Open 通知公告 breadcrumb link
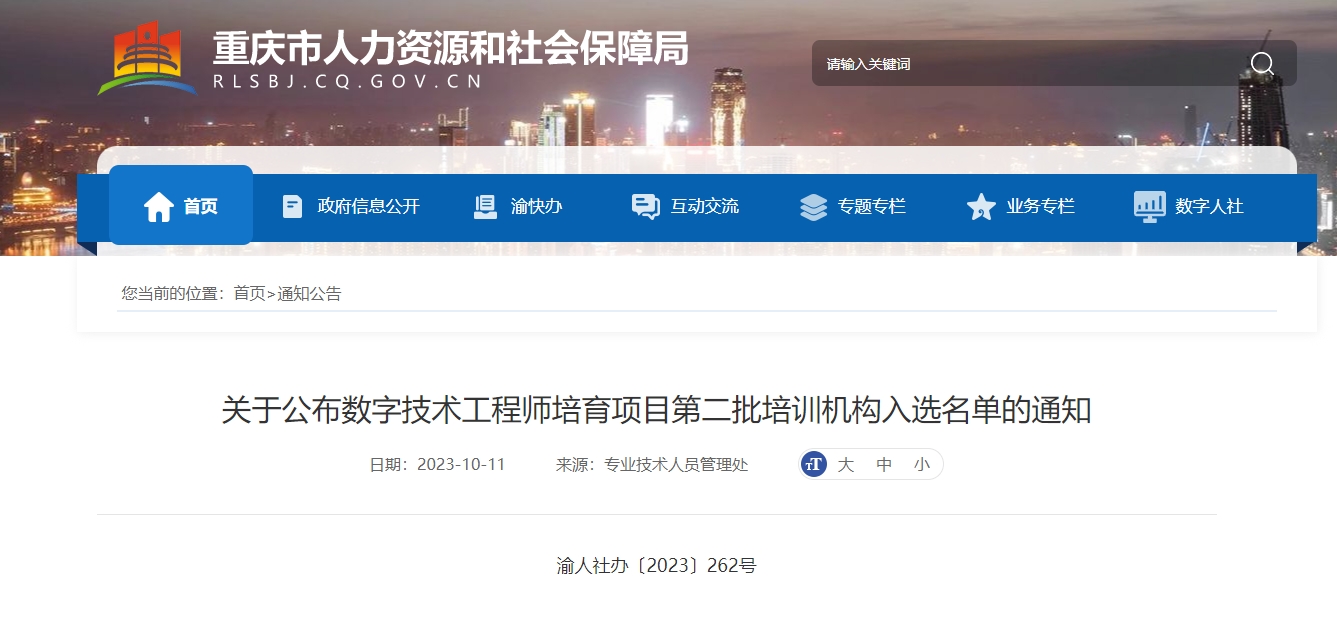1337x618 pixels. (x=309, y=293)
